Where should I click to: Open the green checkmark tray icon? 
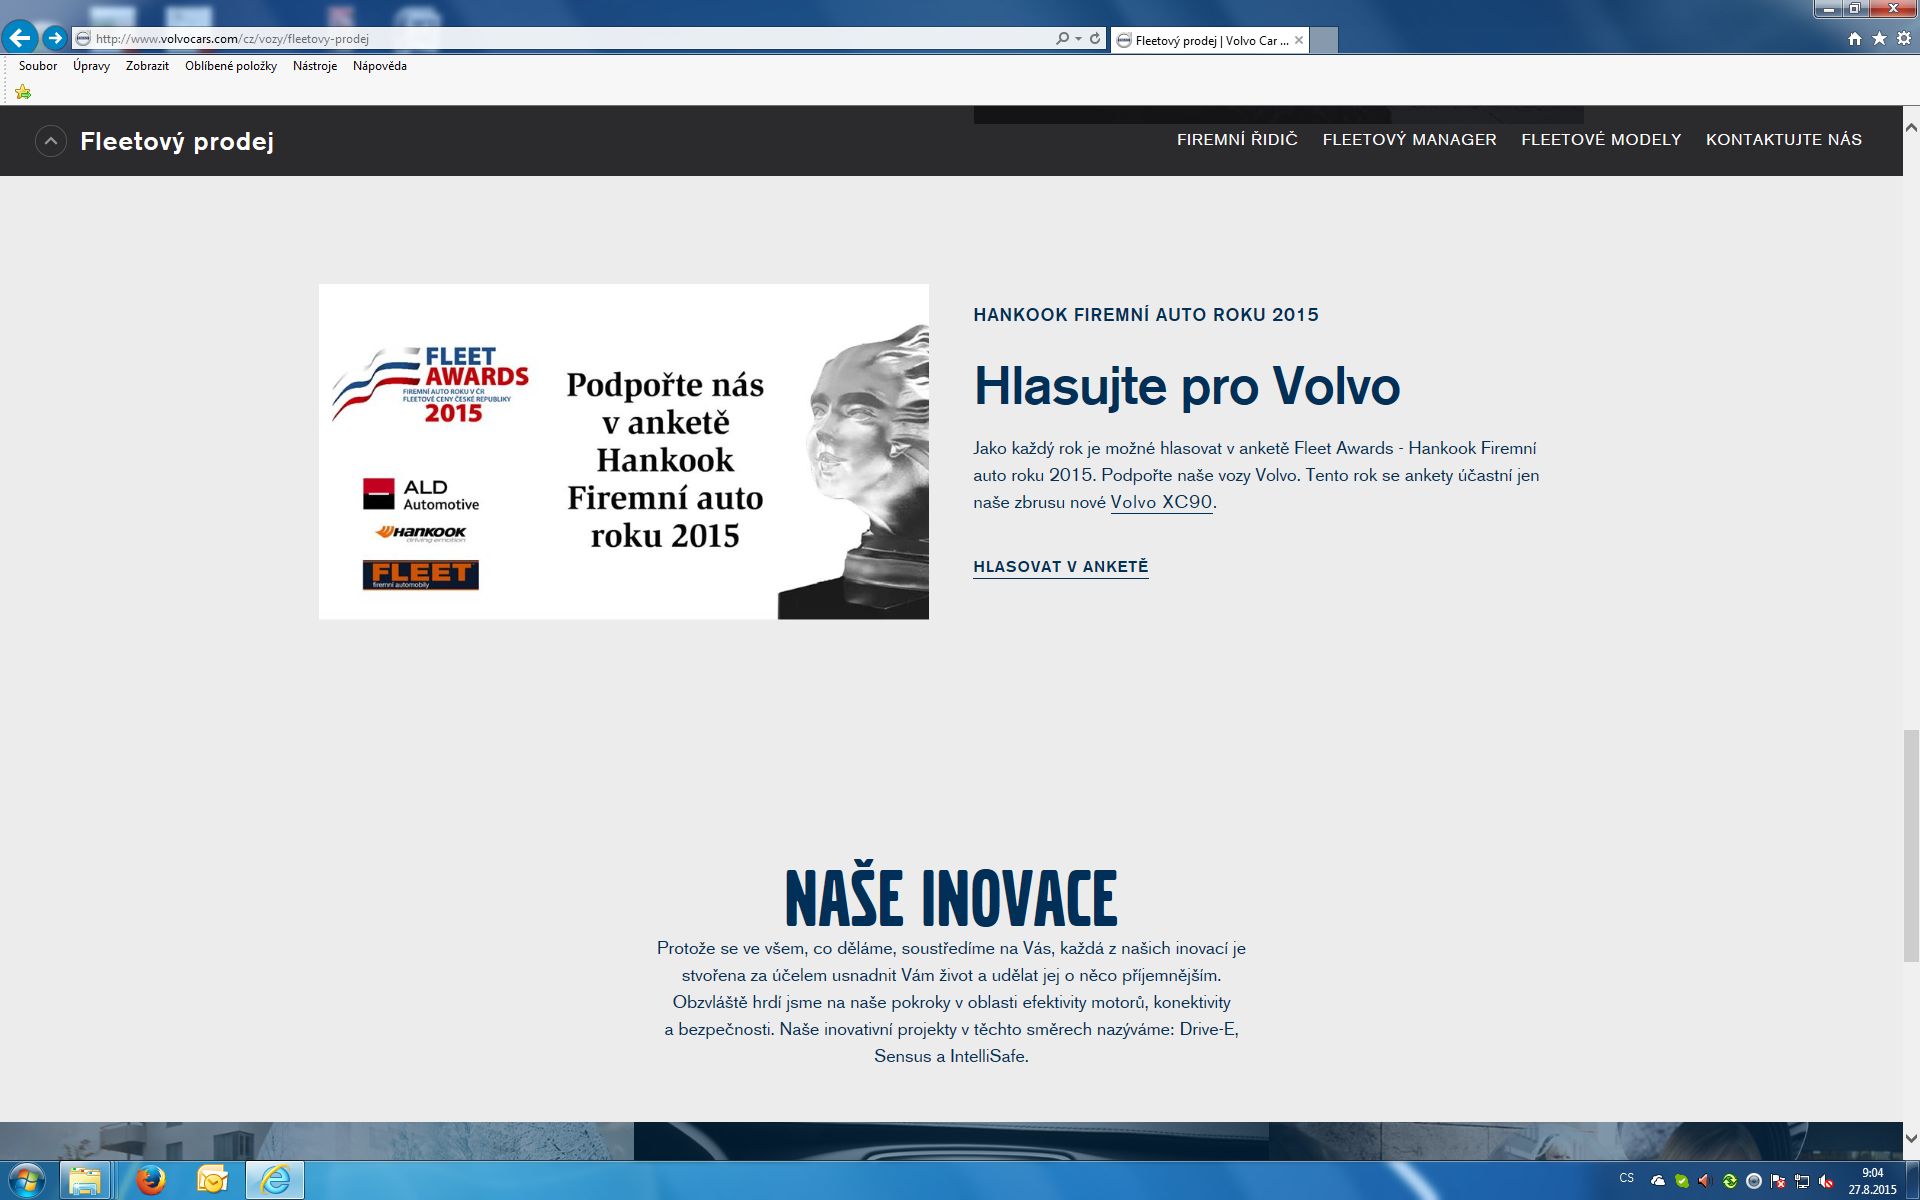1681,1181
